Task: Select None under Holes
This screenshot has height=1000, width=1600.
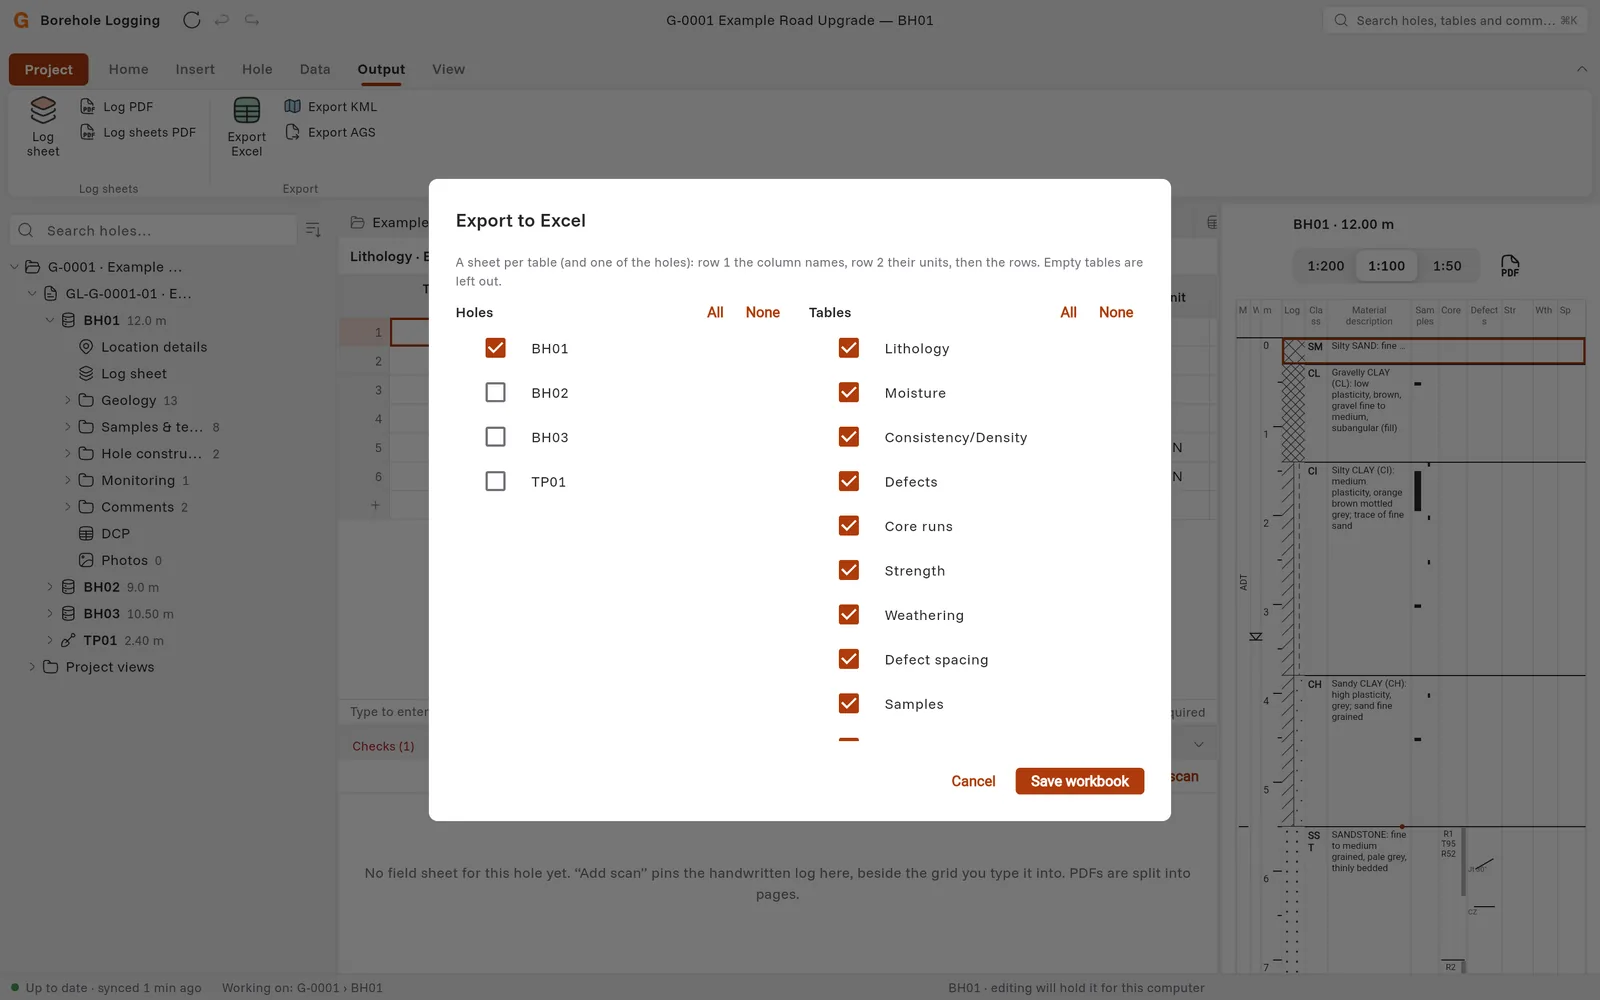Action: click(x=762, y=312)
